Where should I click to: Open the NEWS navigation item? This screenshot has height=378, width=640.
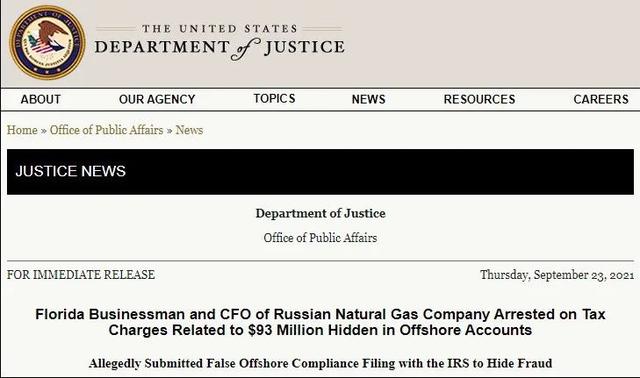[x=369, y=99]
